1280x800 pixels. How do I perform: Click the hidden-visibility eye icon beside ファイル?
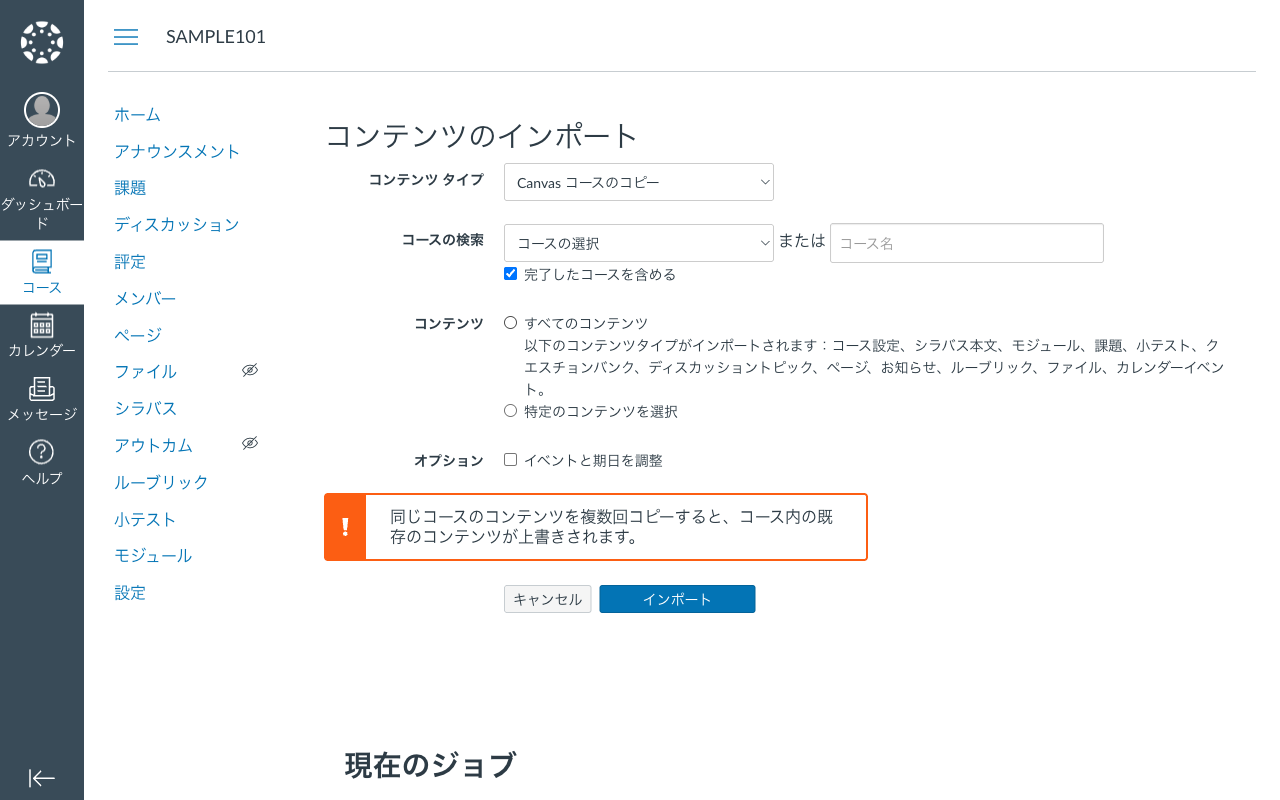pos(249,369)
